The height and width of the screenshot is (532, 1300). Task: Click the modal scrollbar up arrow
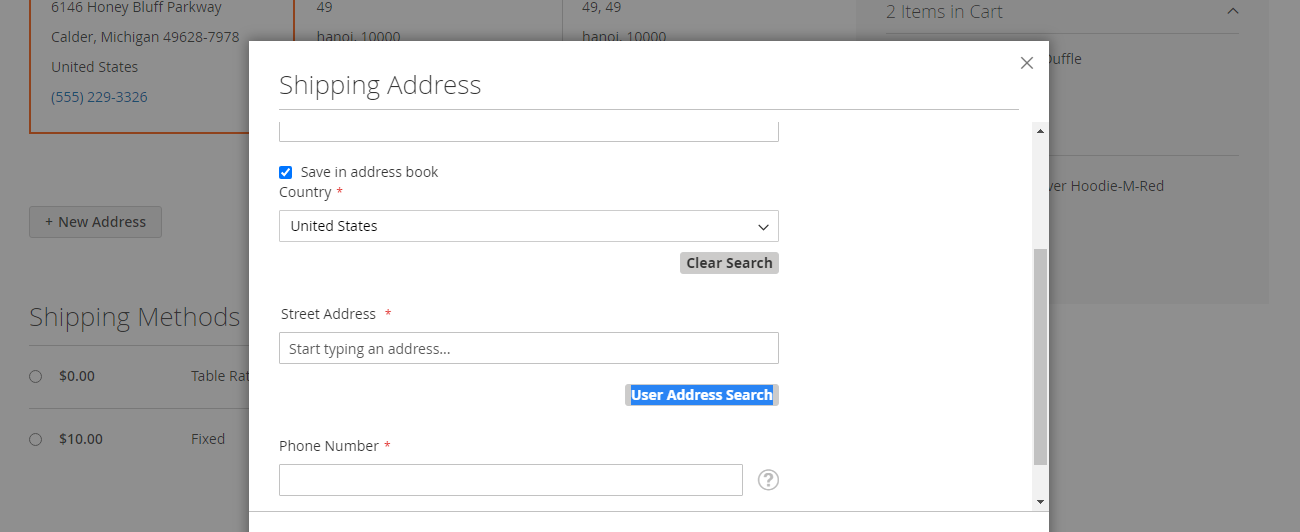pos(1040,131)
